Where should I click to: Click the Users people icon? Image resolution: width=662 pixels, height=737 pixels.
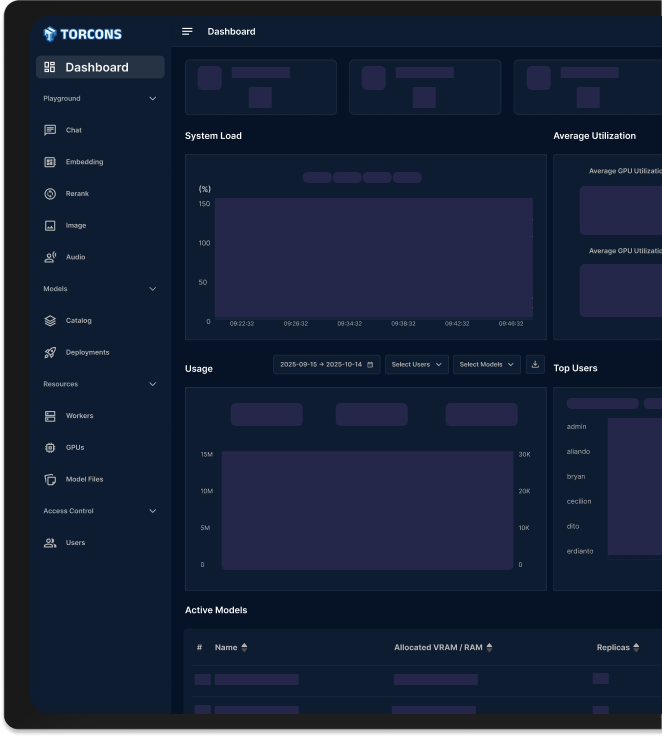tap(50, 543)
